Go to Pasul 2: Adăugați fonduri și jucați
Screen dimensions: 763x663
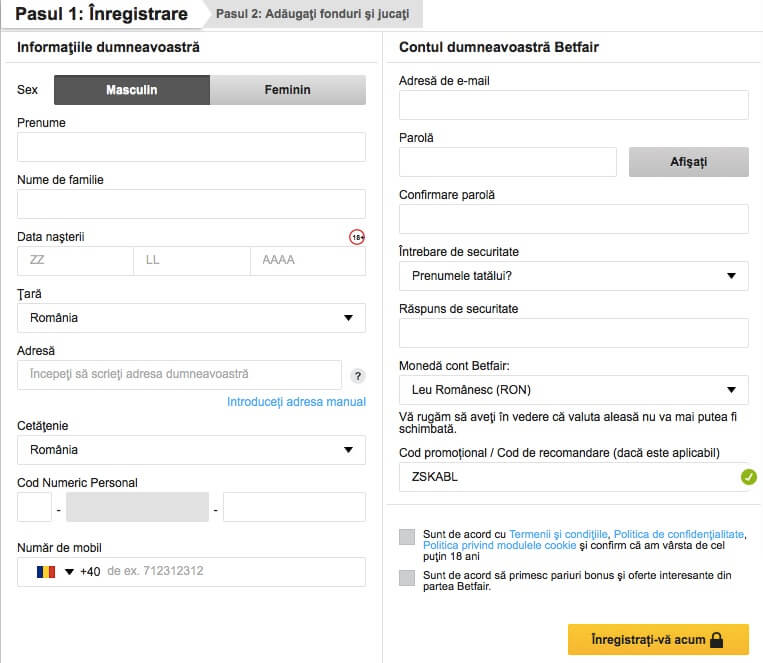[312, 14]
